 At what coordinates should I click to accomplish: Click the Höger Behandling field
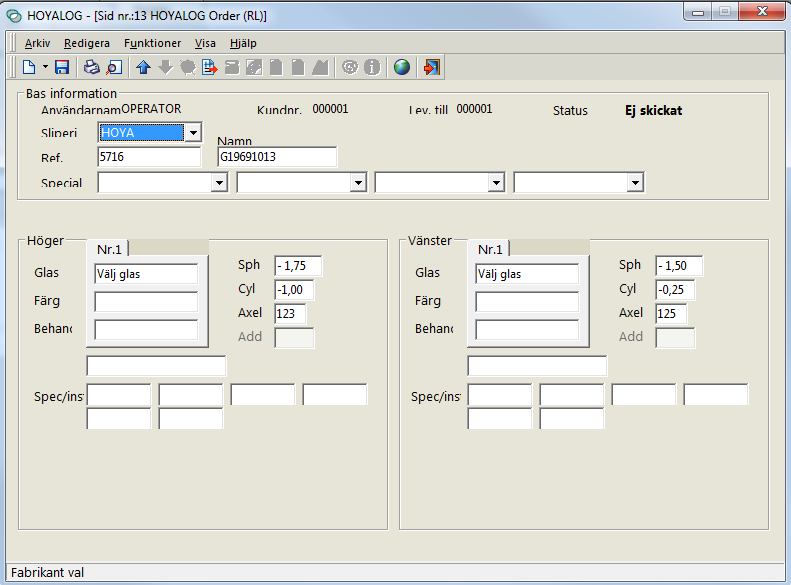tap(146, 330)
